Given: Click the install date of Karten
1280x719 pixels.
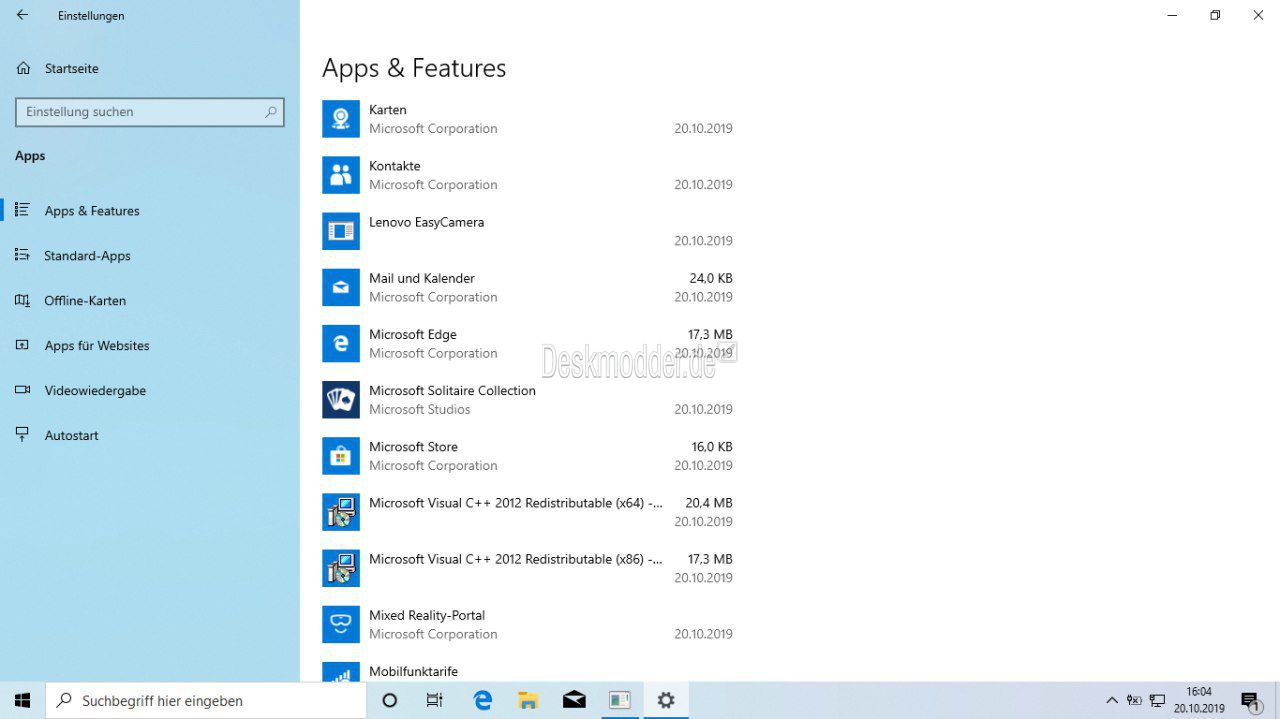Looking at the screenshot, I should coord(703,128).
